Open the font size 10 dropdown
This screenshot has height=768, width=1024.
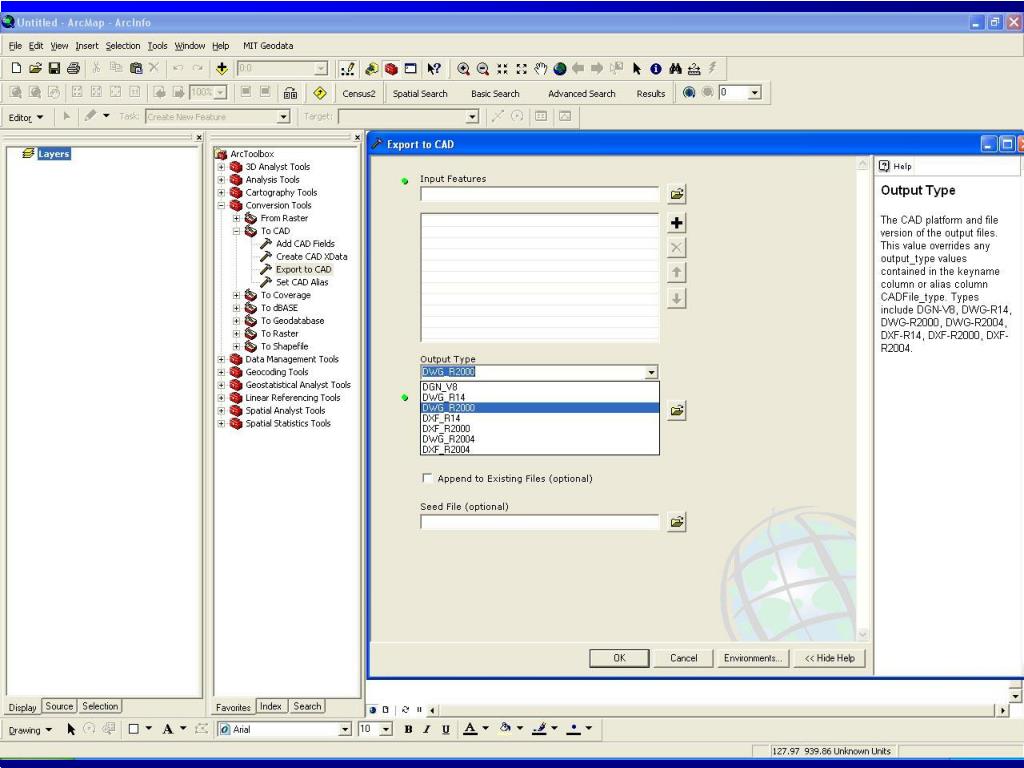click(386, 729)
